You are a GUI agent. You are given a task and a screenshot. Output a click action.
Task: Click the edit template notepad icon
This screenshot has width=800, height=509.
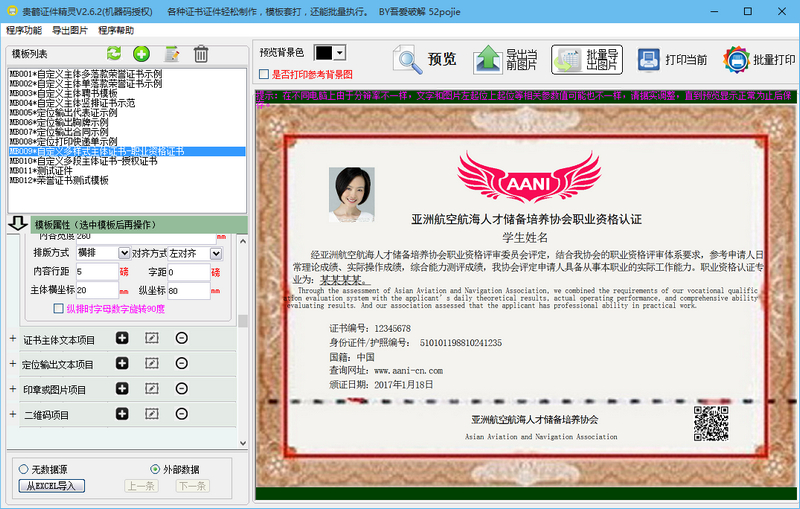pos(172,54)
